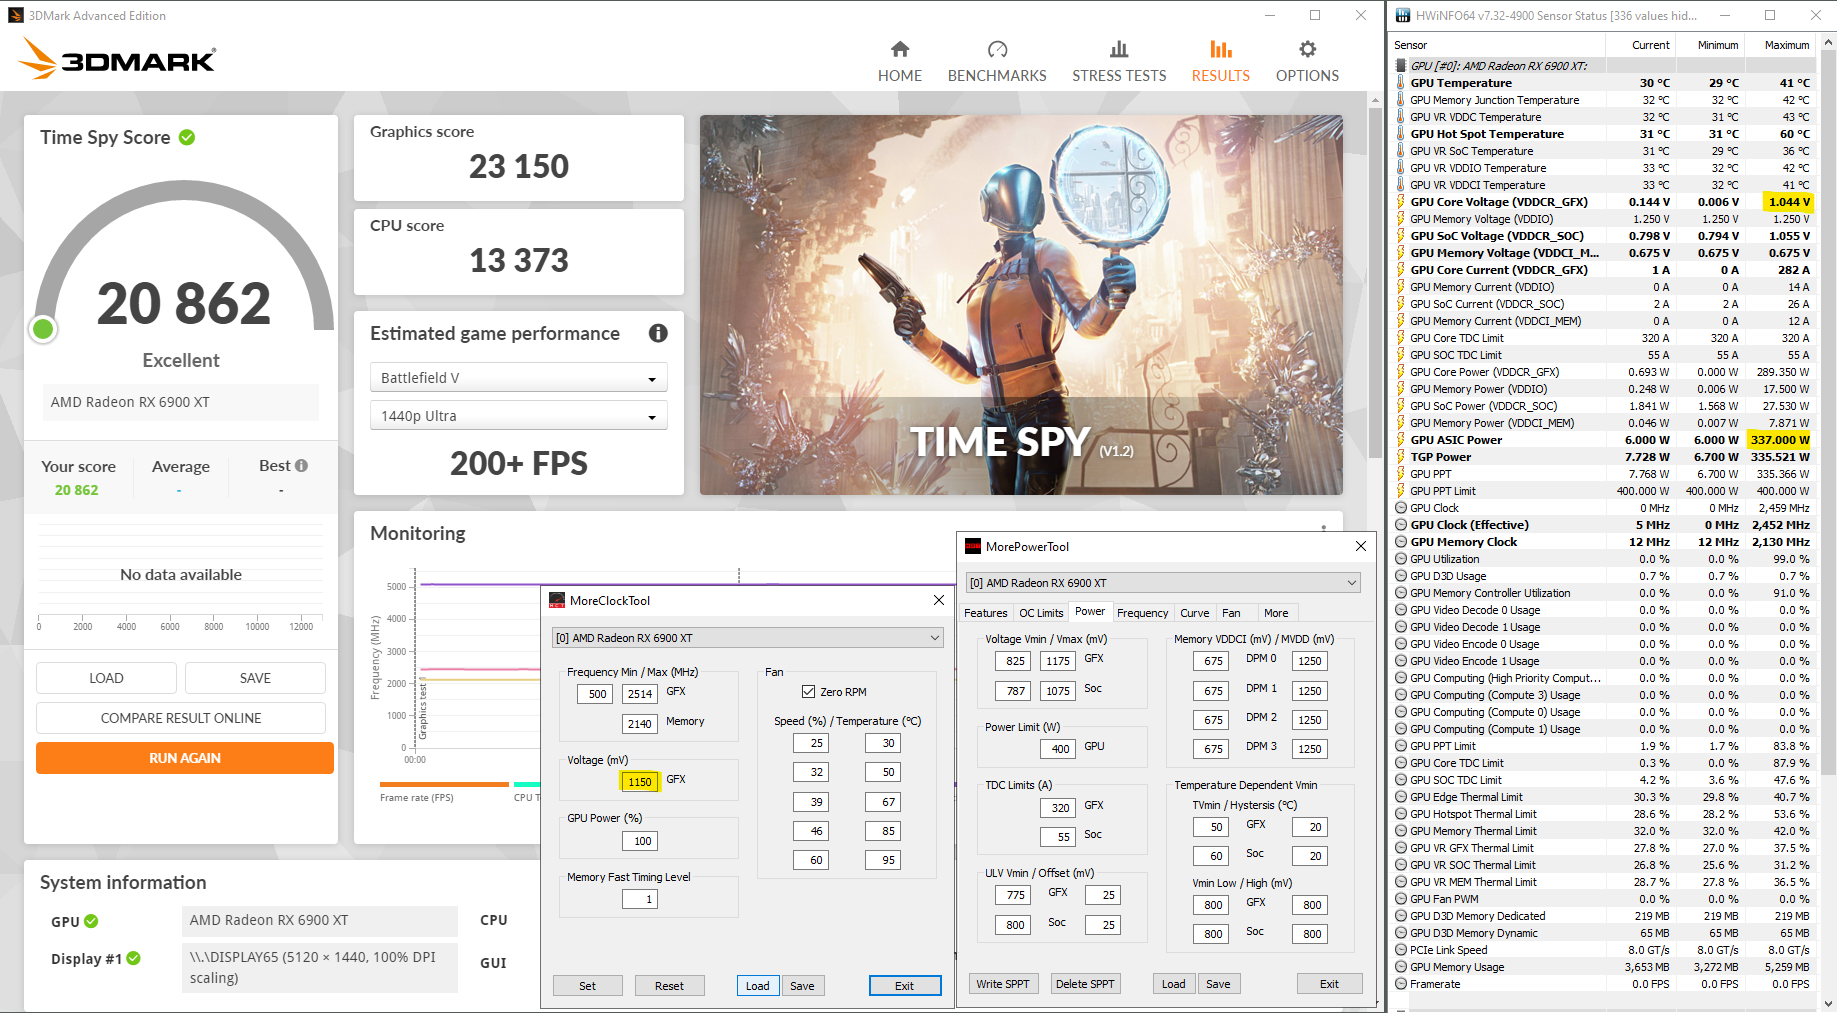Click the GPU Temperature thermometer icon in HWiNFO
Viewport: 1837px width, 1013px height.
[x=1401, y=83]
